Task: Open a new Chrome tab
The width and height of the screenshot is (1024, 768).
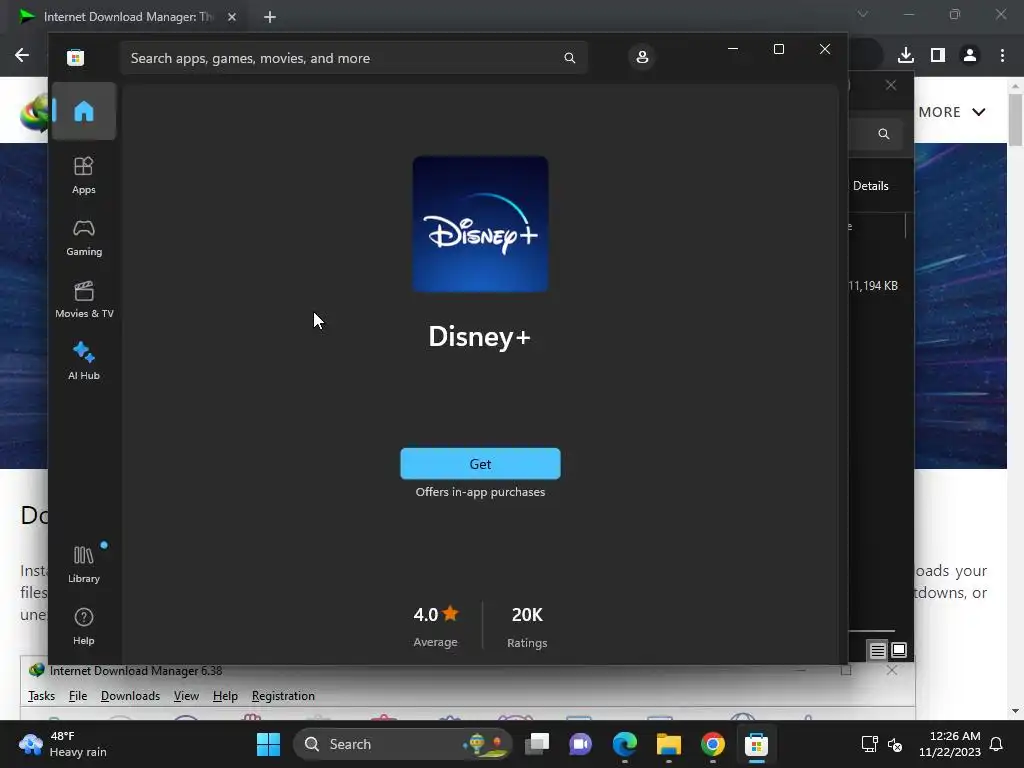Action: [270, 17]
